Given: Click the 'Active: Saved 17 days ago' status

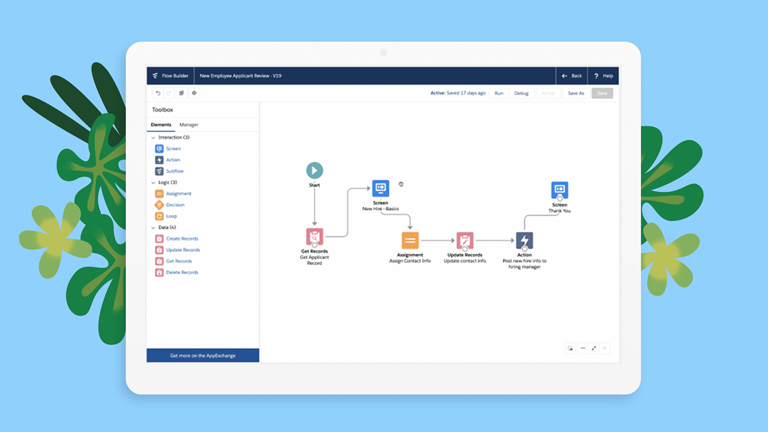Looking at the screenshot, I should [458, 93].
